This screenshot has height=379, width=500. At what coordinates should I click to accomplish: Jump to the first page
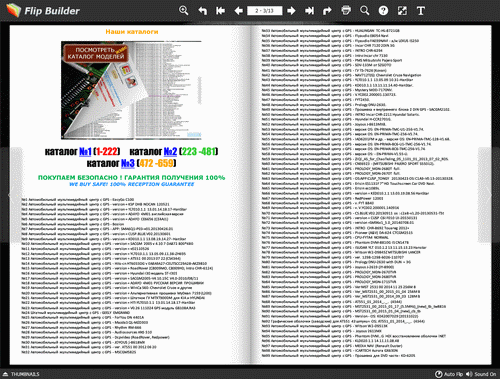tap(220, 11)
